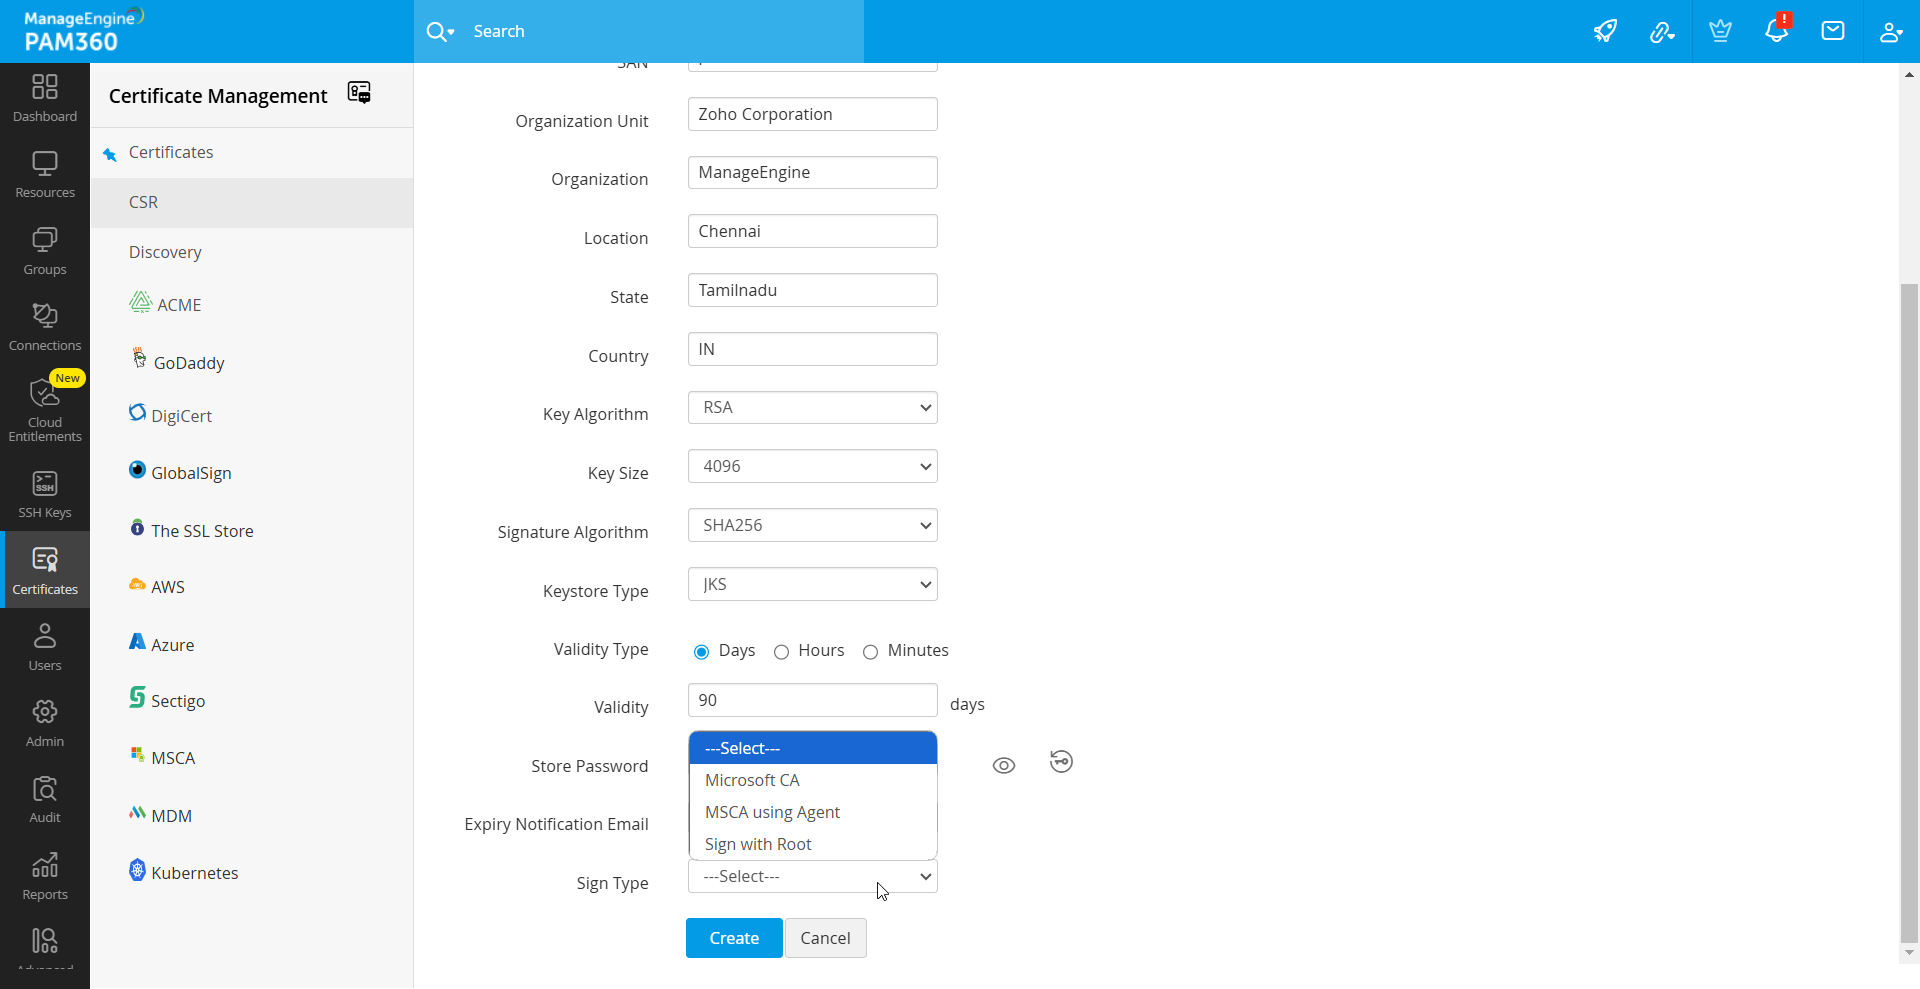Click the Cancel button
The width and height of the screenshot is (1920, 989).
[826, 938]
